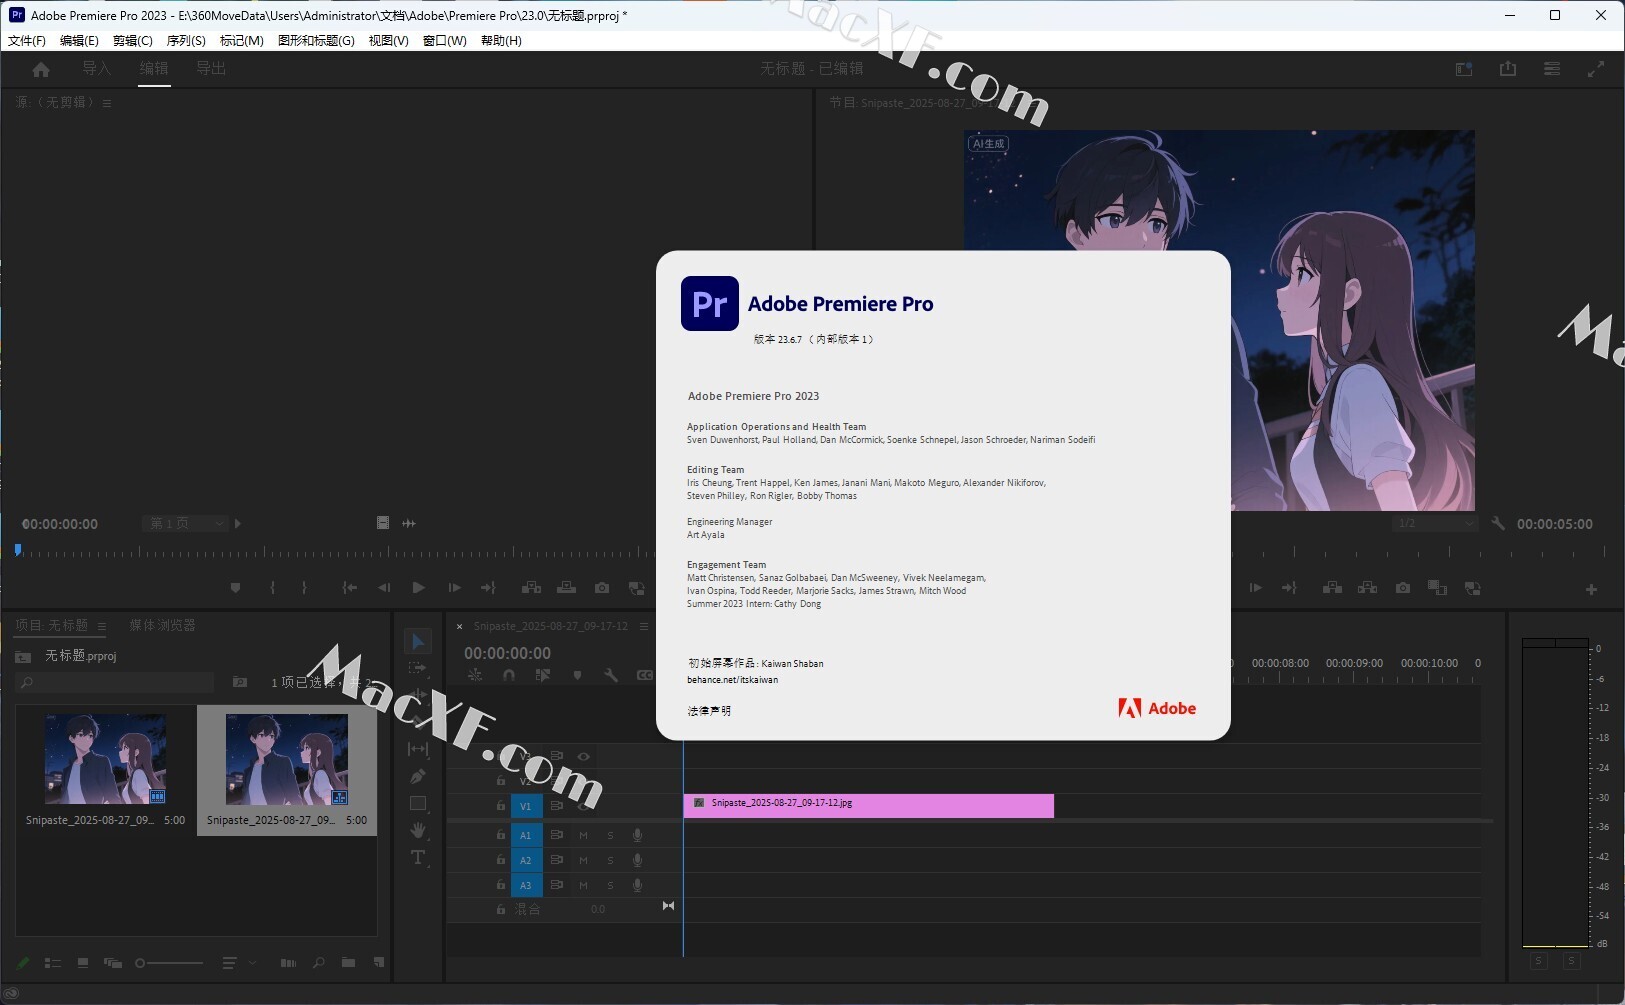Export frame from Source monitor camera
Image resolution: width=1625 pixels, height=1005 pixels.
[602, 588]
